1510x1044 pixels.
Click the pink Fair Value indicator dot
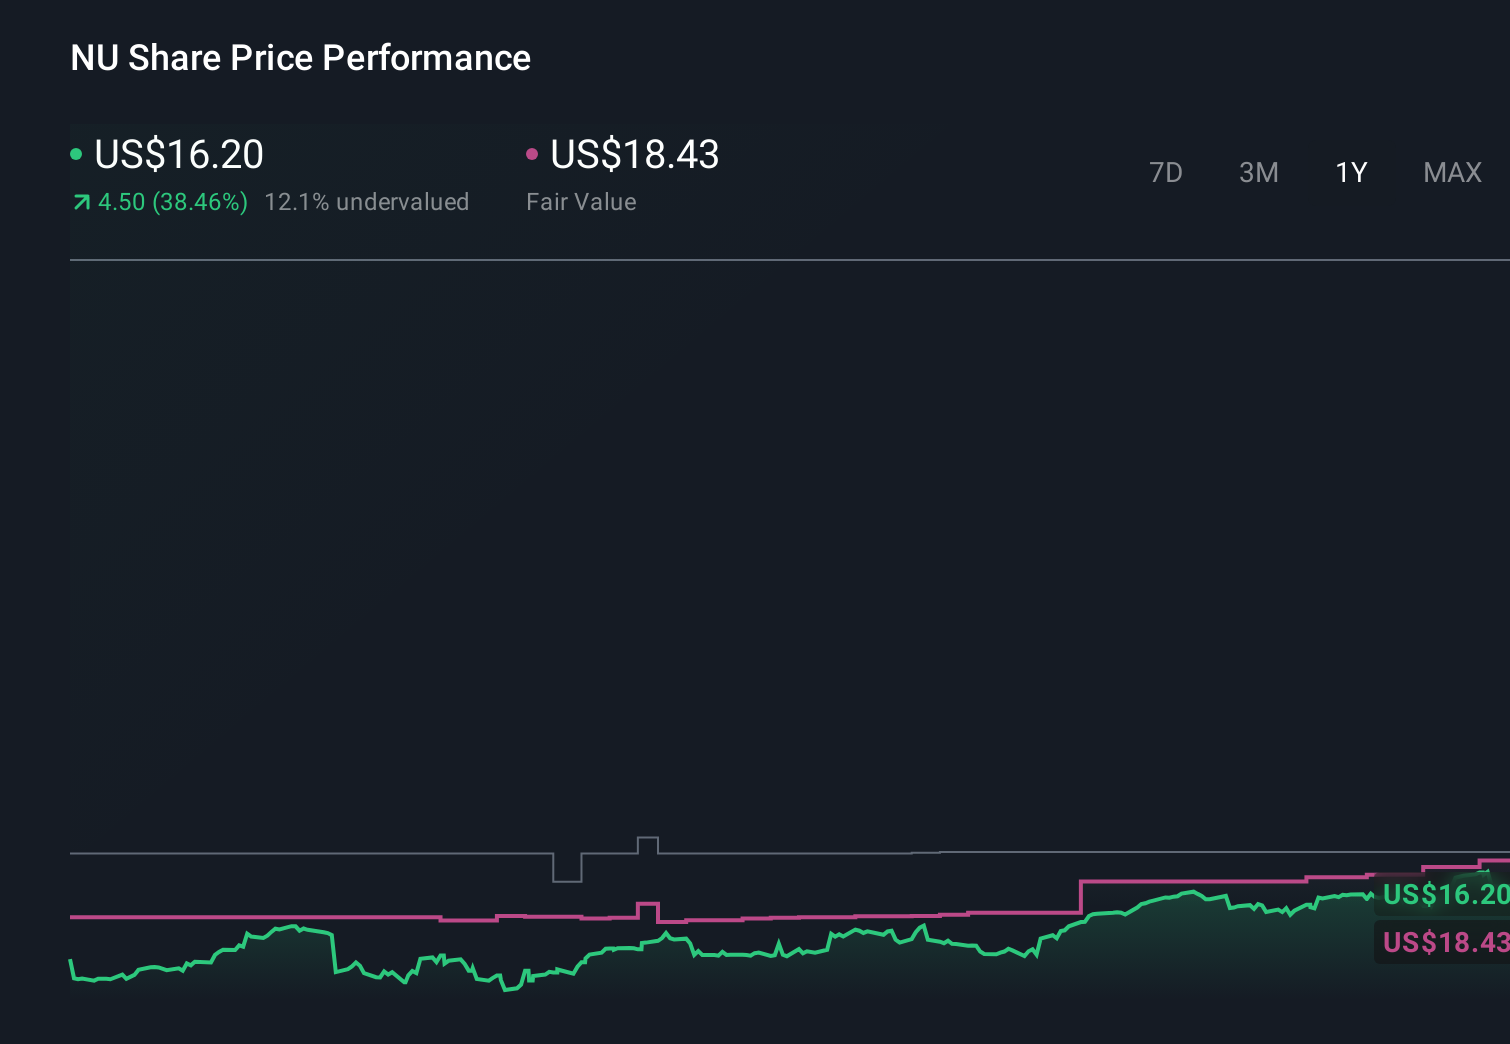coord(533,153)
